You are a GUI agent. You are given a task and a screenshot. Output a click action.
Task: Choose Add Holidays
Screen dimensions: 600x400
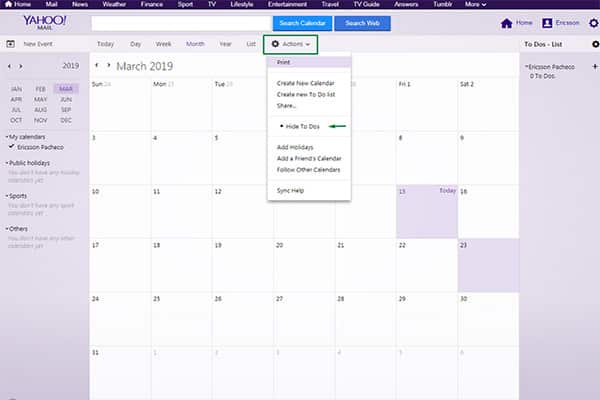(295, 147)
